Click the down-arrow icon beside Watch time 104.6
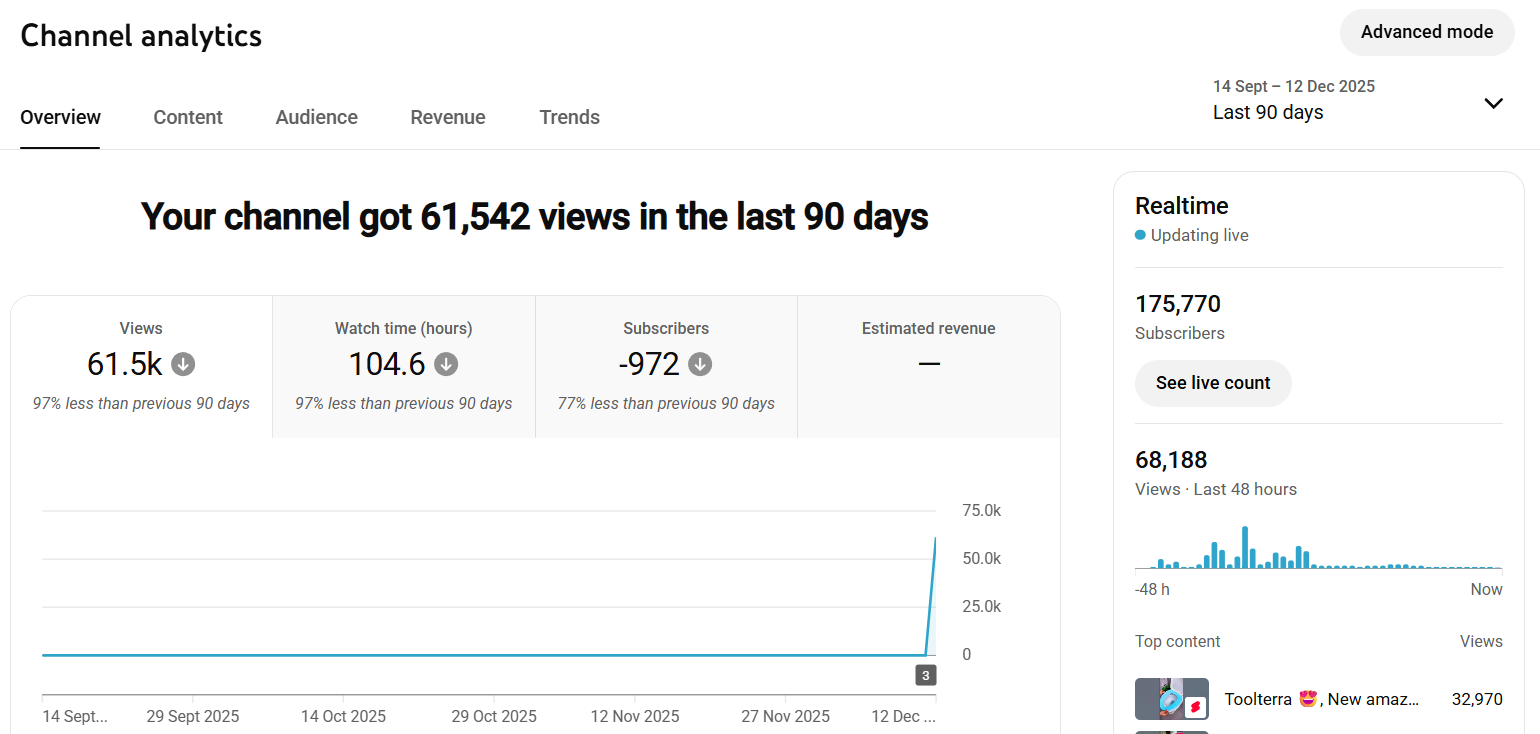This screenshot has height=734, width=1540. [446, 365]
